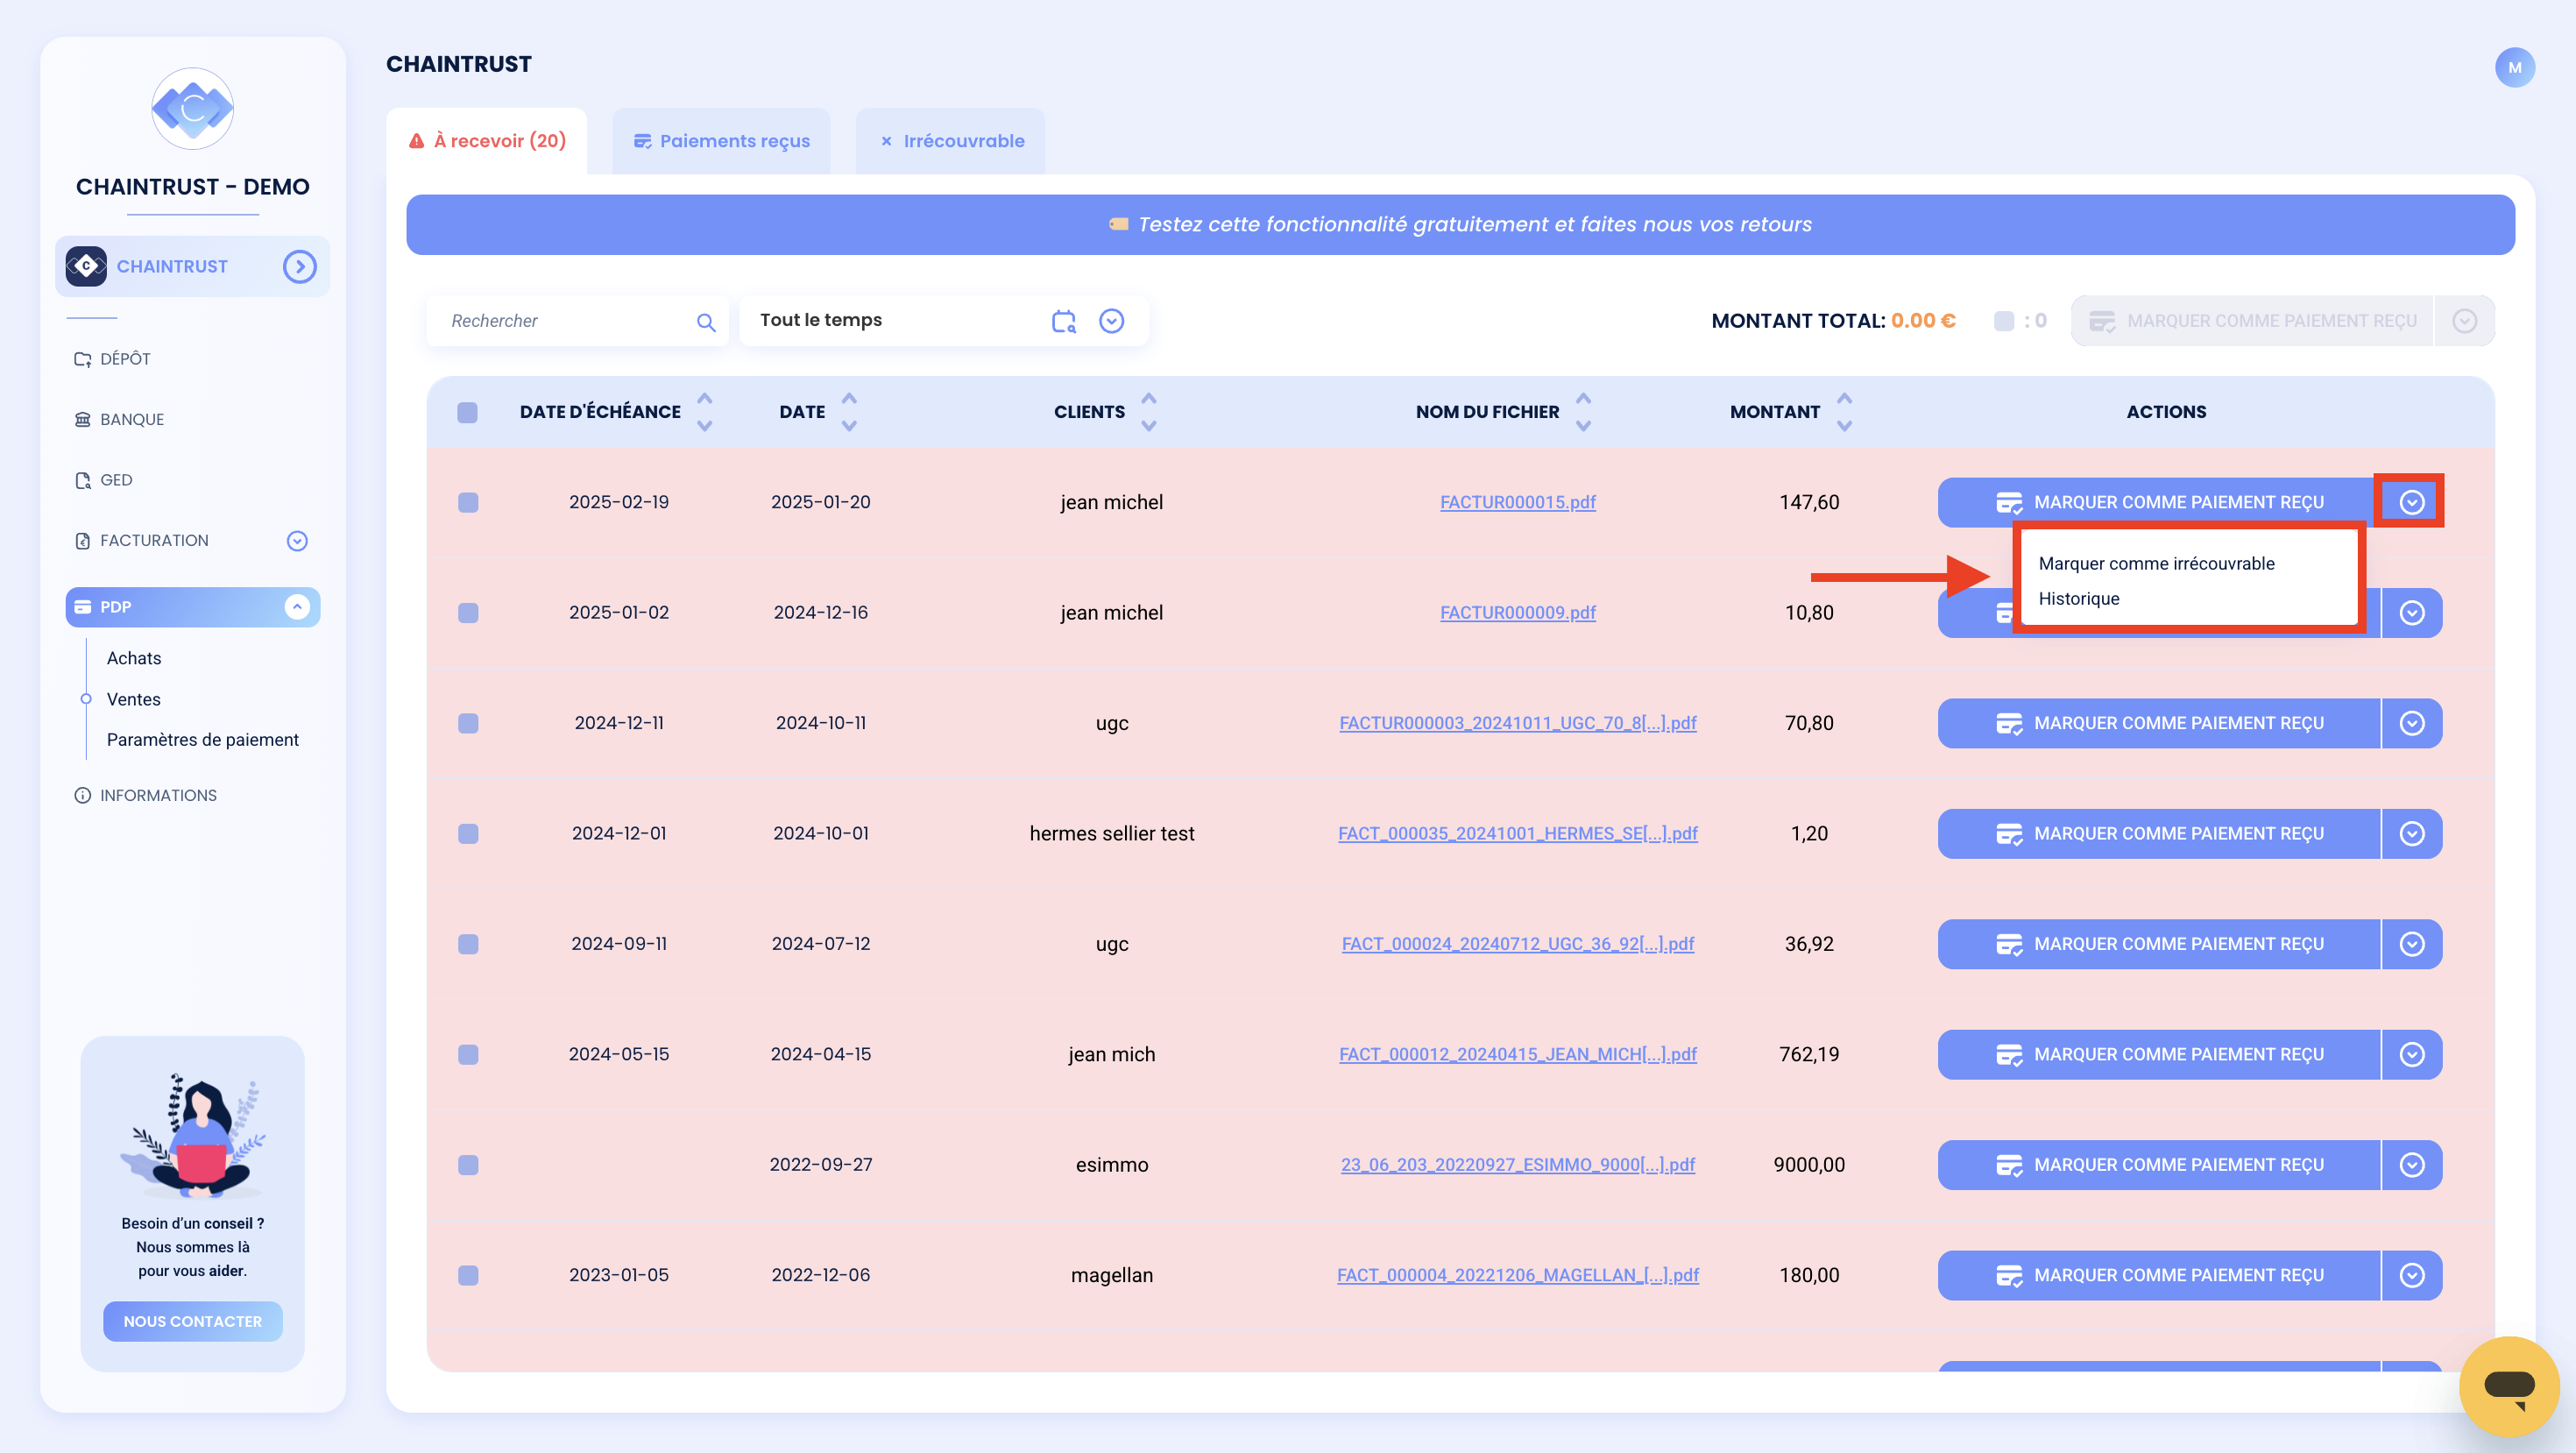Sort Date column with sort arrows
The width and height of the screenshot is (2576, 1453).
tap(849, 411)
